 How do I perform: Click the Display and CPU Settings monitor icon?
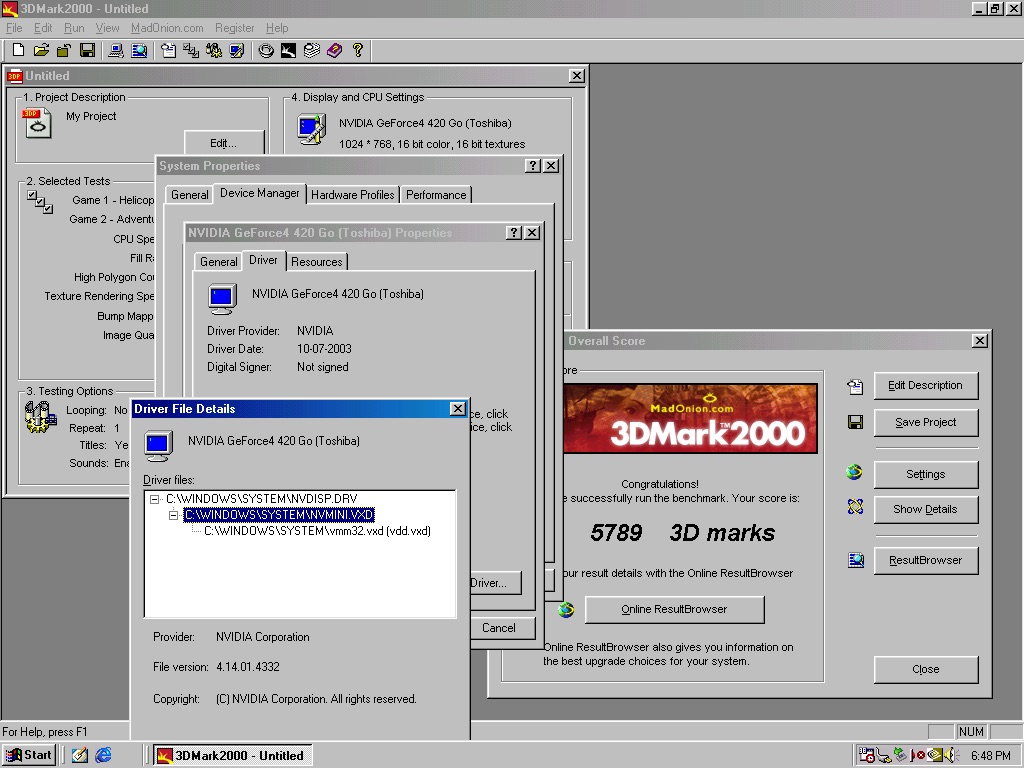click(312, 129)
